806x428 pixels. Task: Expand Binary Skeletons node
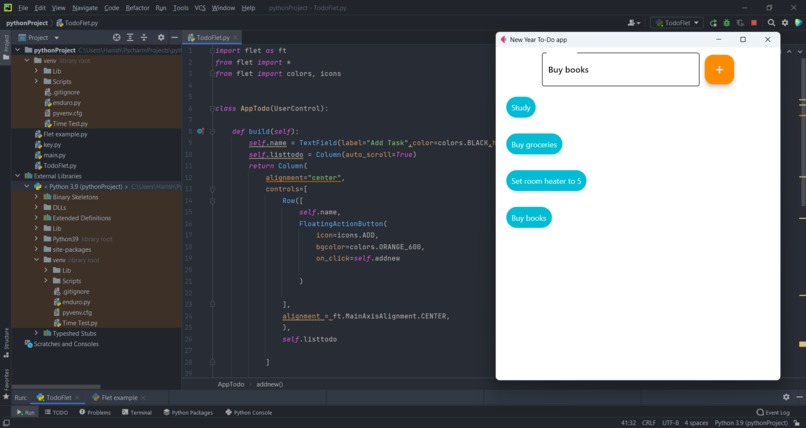point(36,197)
